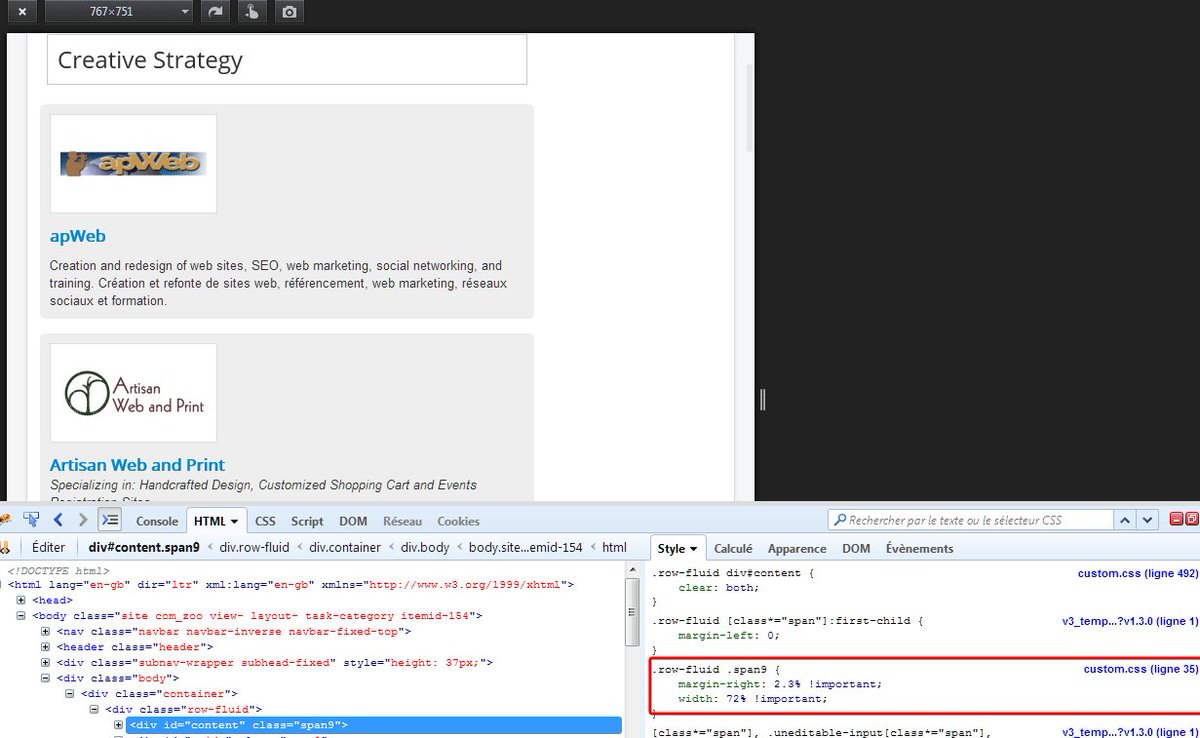Open the main DOM panel beside Script
The image size is (1200, 738).
(x=353, y=521)
